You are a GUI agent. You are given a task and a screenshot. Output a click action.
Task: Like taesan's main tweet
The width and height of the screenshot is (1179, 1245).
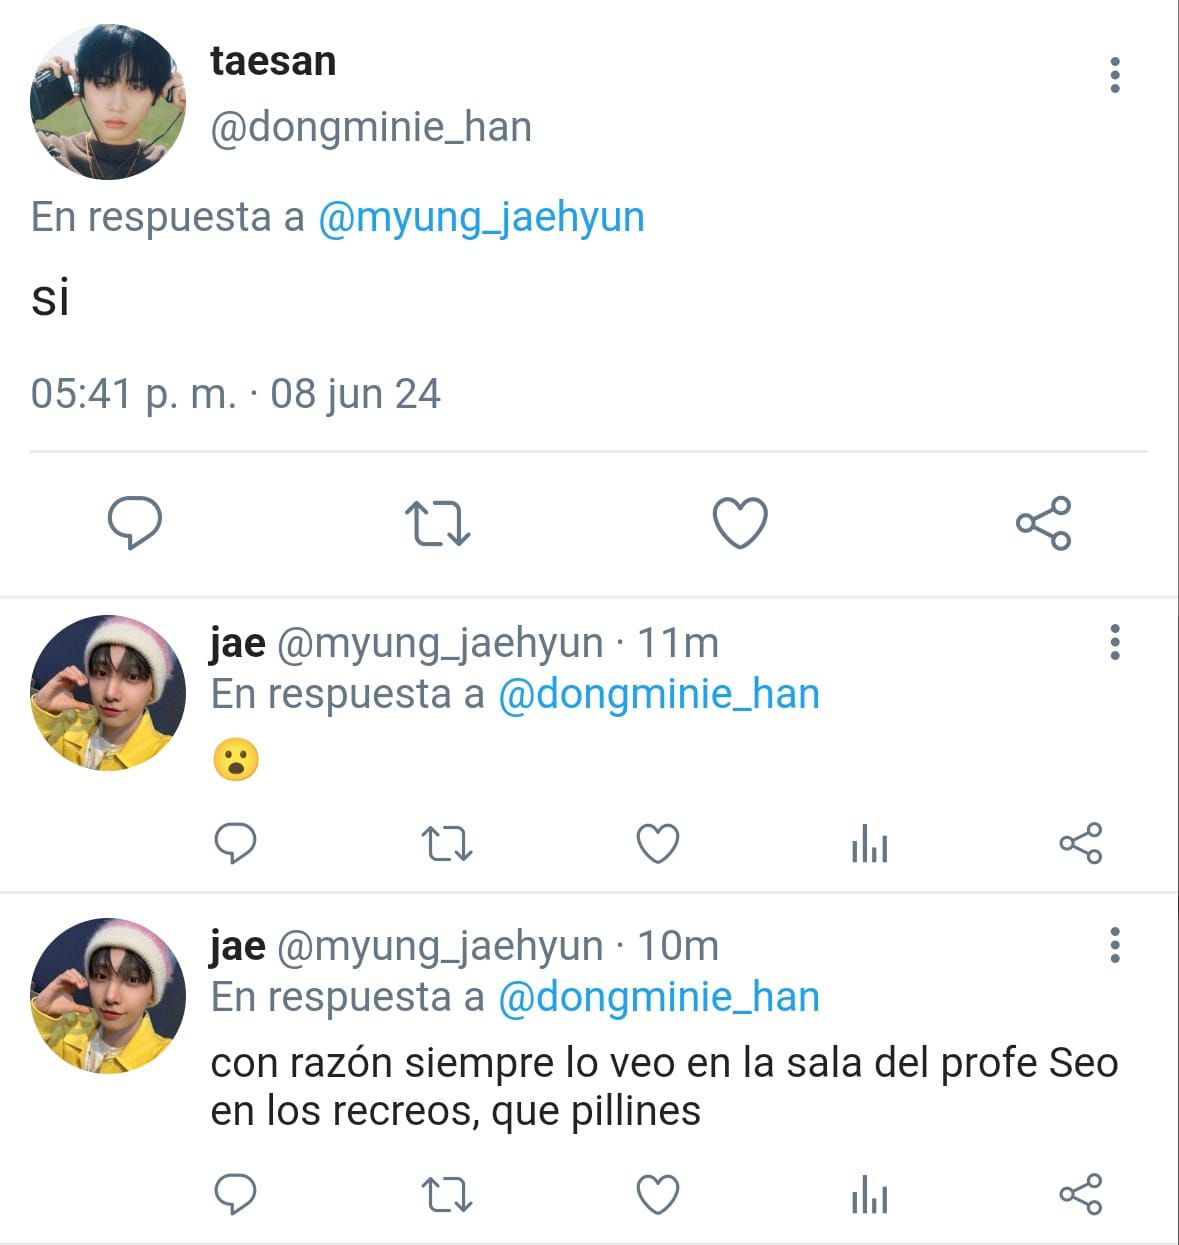(740, 523)
